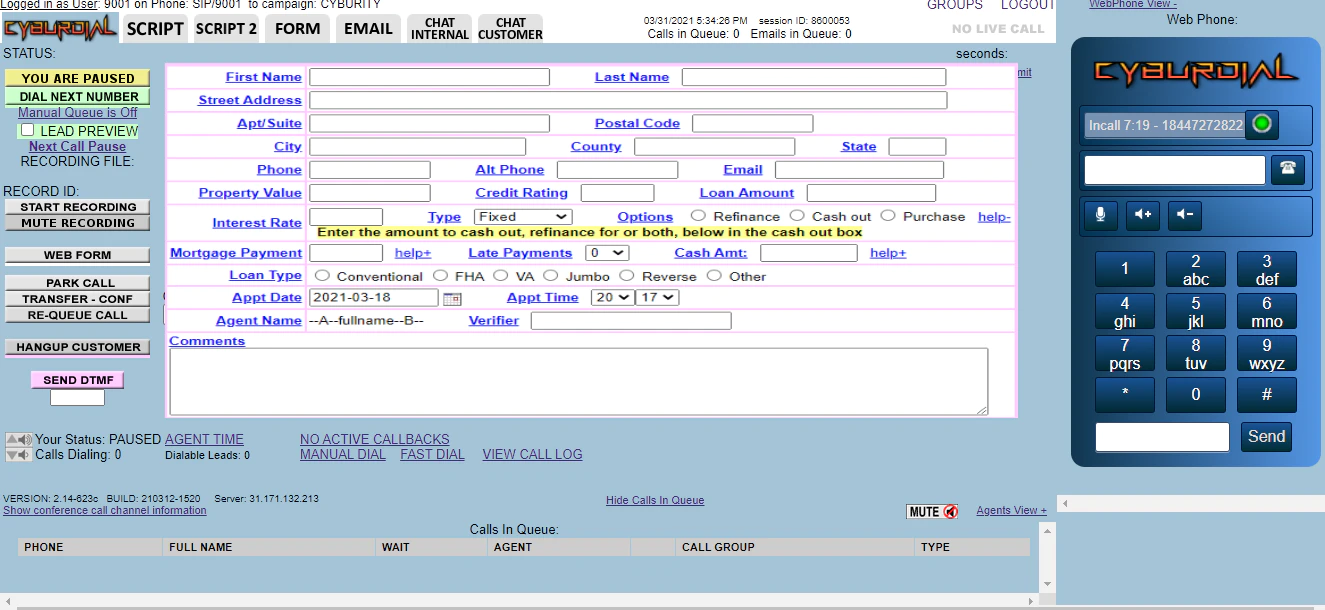1325x610 pixels.
Task: Open the EMAIL tab
Action: click(x=368, y=28)
